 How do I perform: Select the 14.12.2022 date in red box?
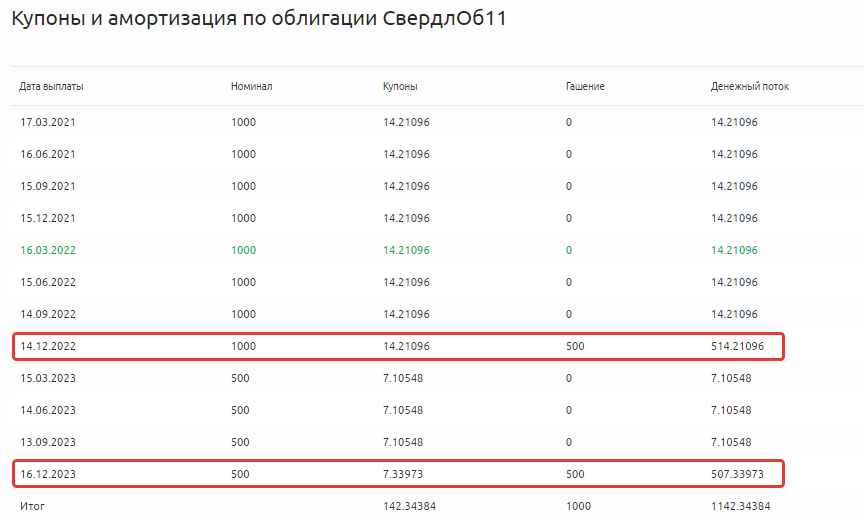[x=48, y=346]
